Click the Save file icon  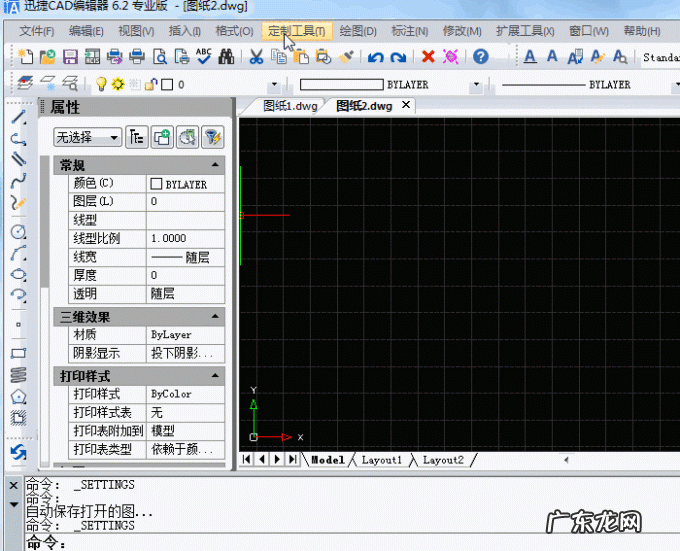[71, 57]
